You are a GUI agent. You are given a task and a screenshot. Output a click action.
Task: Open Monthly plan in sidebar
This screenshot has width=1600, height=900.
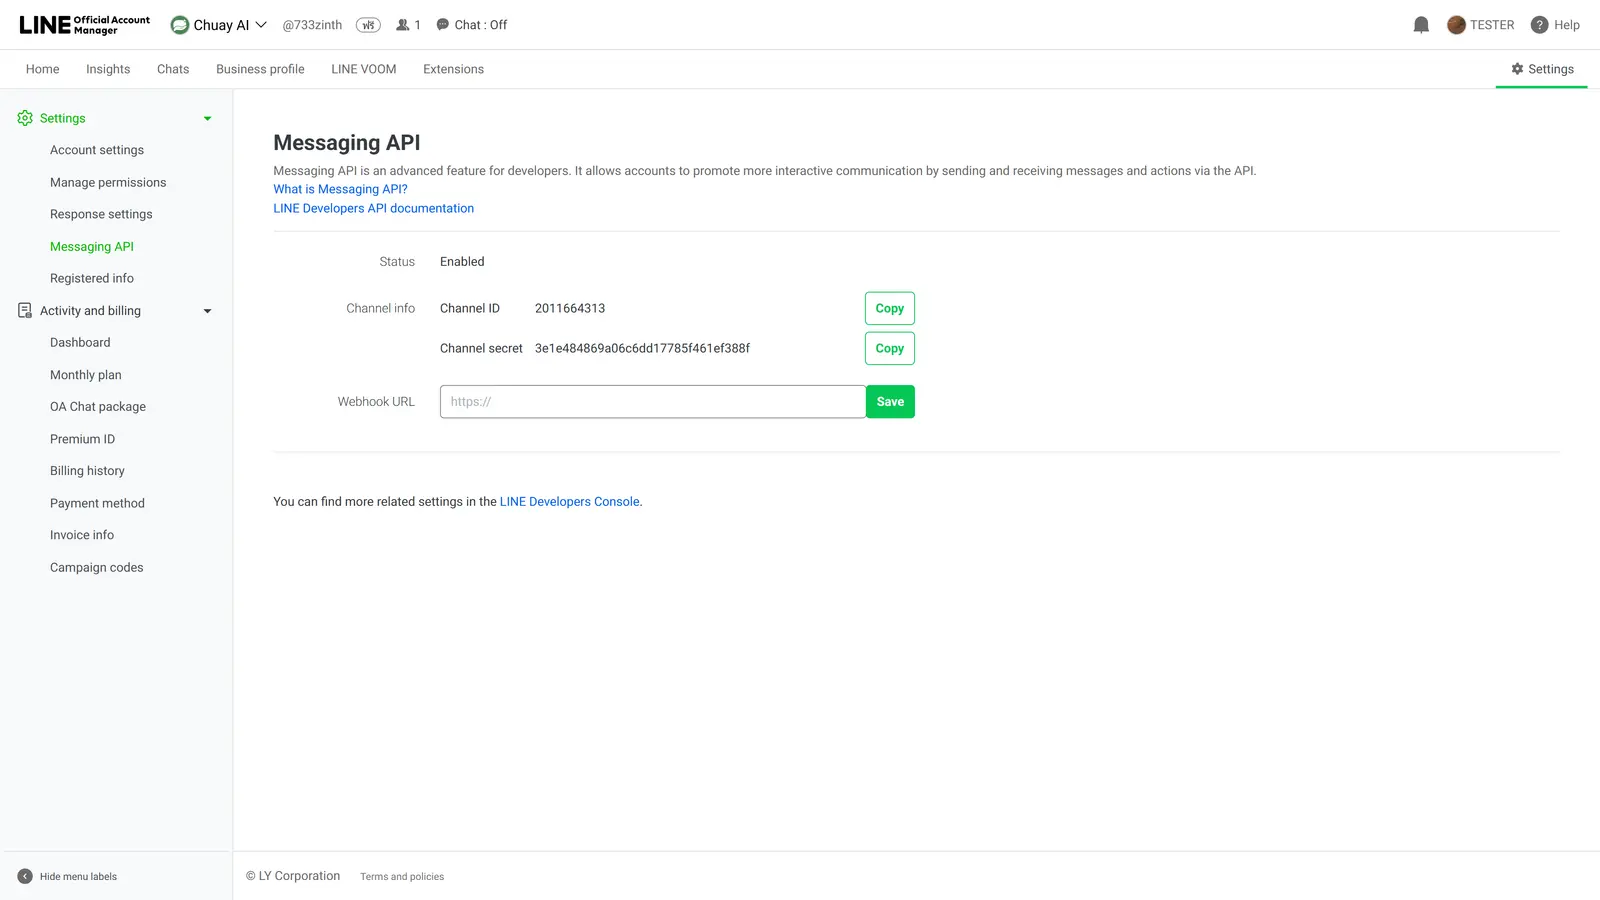pos(86,375)
